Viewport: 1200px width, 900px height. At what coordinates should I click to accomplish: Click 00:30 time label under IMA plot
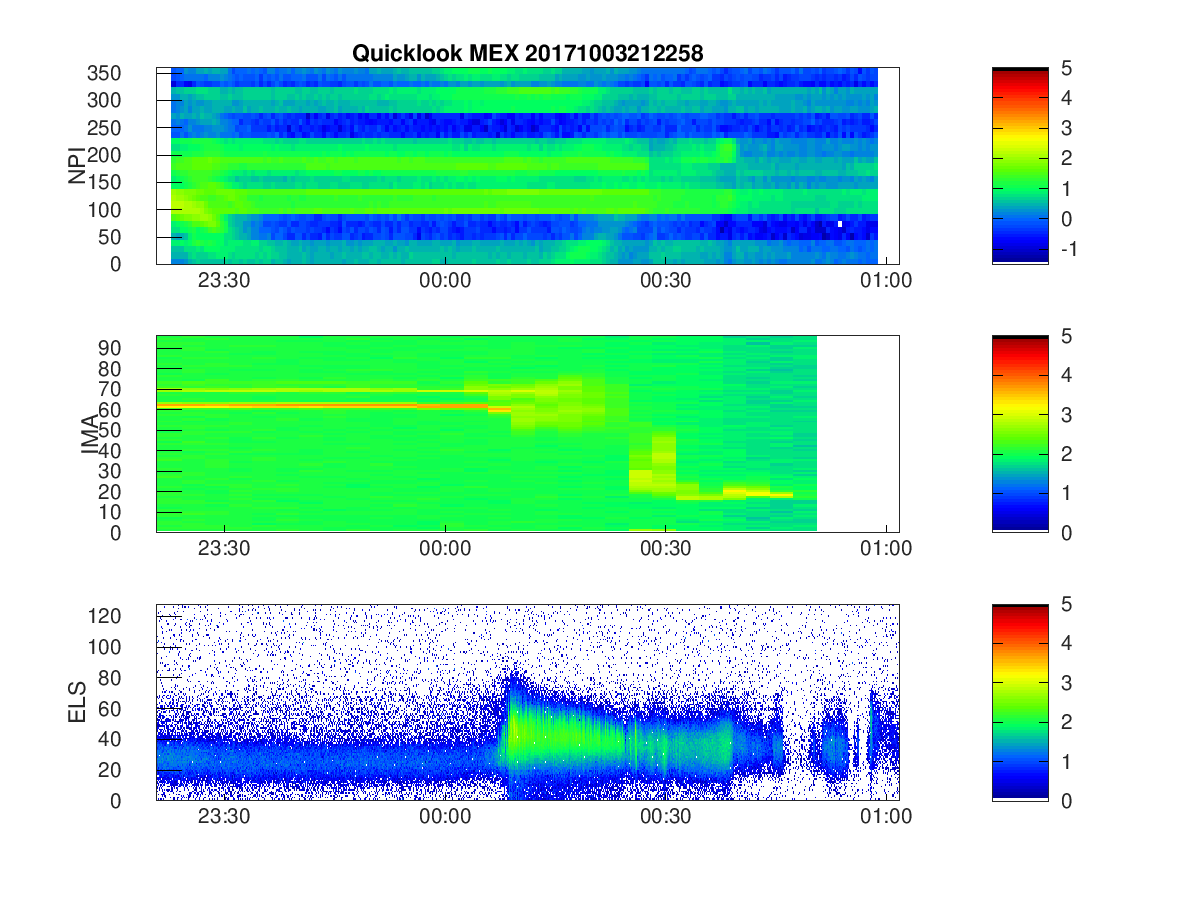[x=666, y=549]
